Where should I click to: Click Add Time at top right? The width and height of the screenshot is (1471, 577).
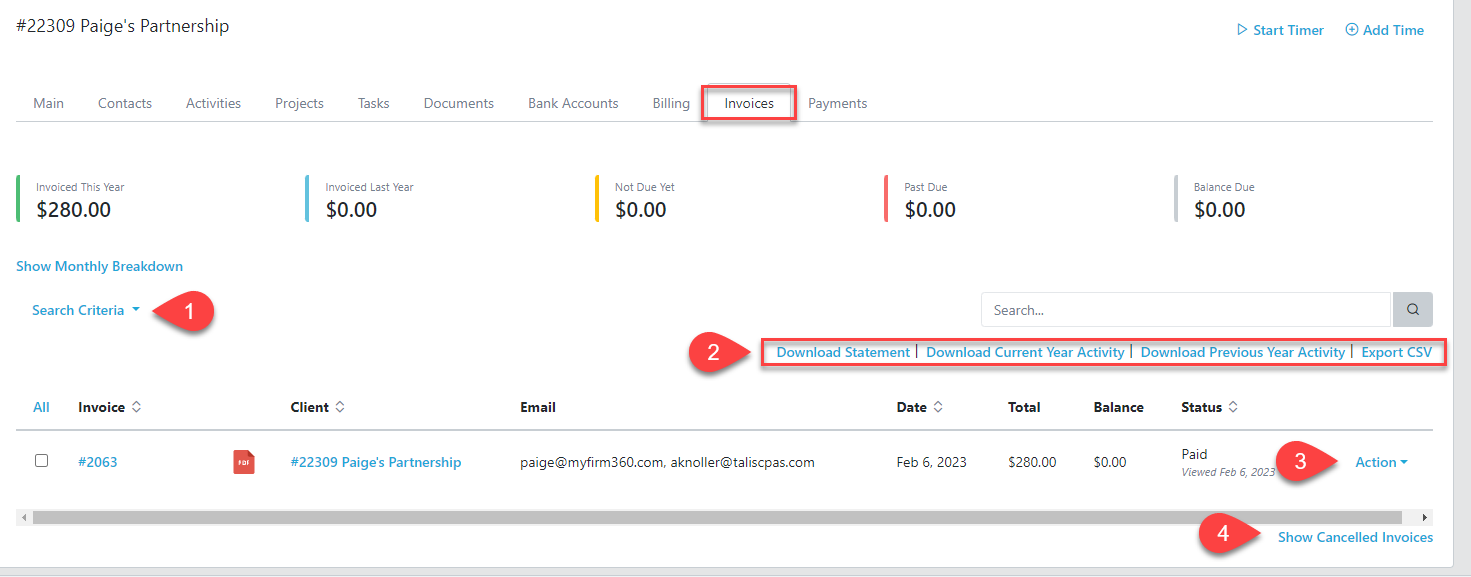point(1385,29)
